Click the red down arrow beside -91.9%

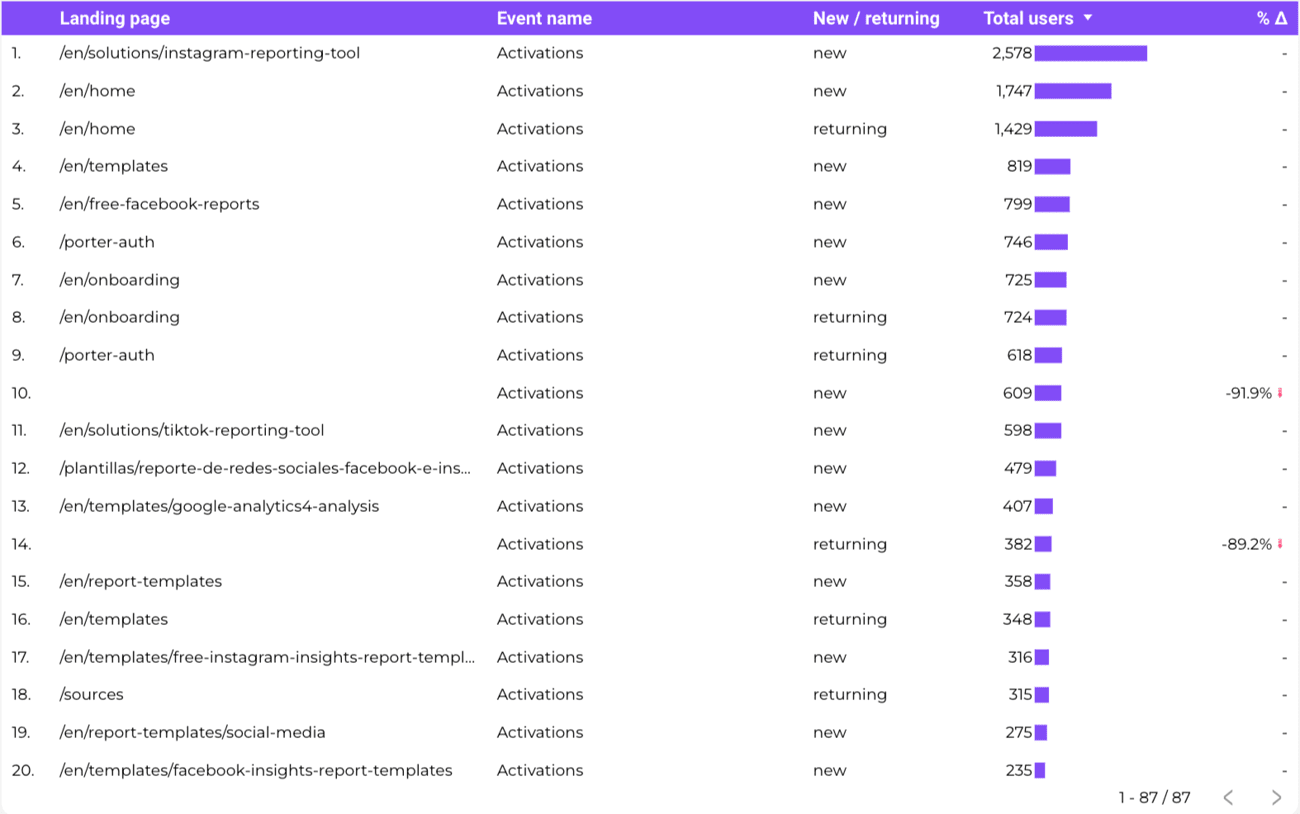(1280, 393)
